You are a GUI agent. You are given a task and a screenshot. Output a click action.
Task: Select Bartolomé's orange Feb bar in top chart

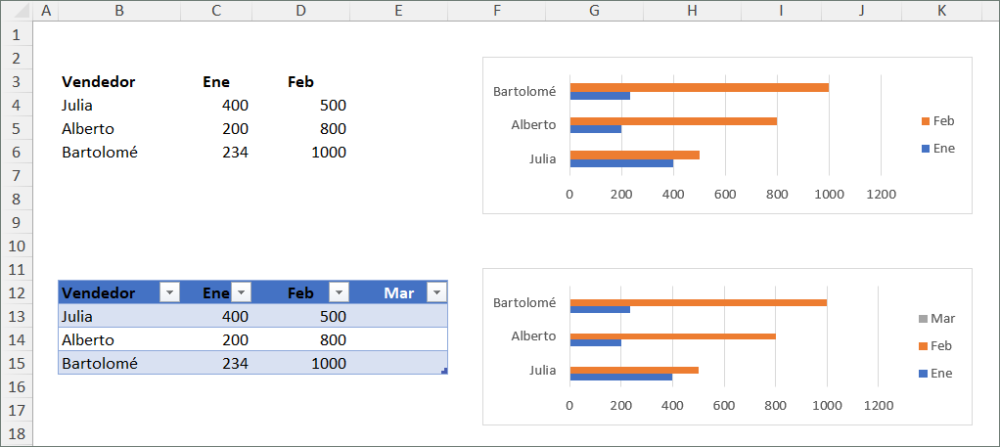coord(699,87)
